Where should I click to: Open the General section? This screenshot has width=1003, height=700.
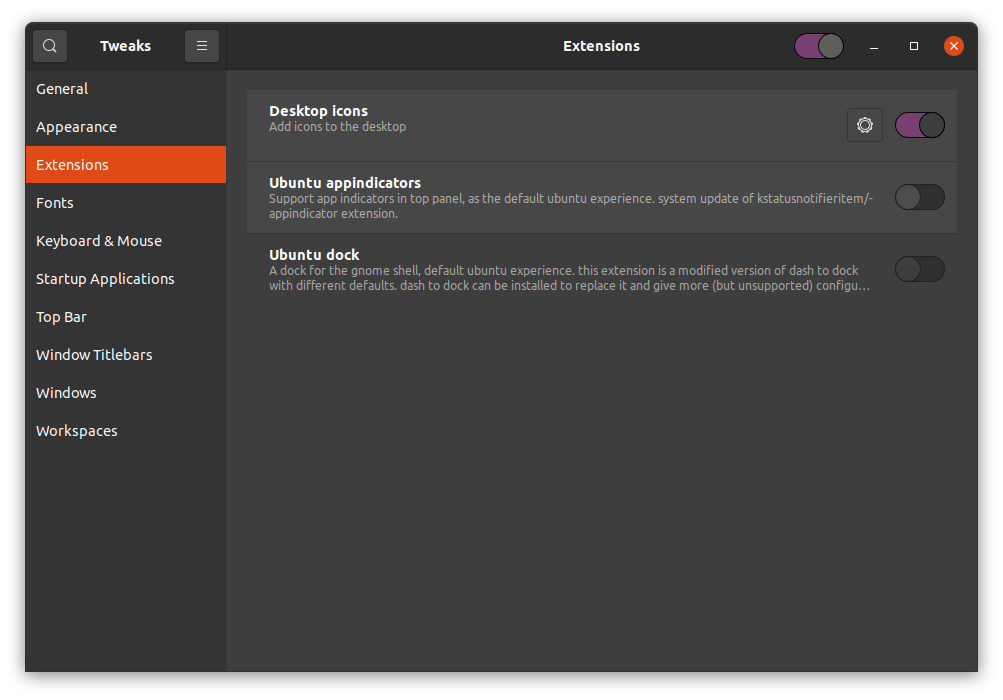(x=126, y=89)
